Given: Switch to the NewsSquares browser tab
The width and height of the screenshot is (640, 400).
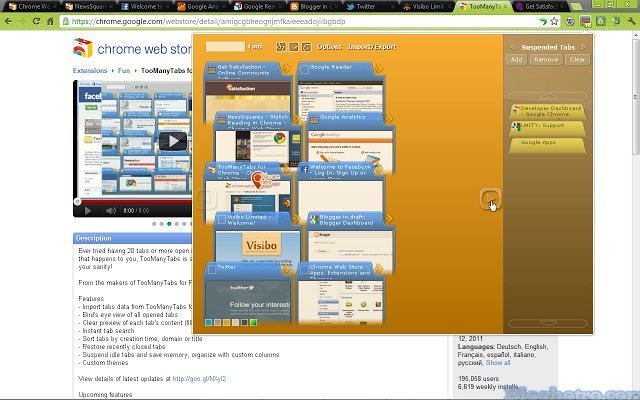Looking at the screenshot, I should click(90, 7).
